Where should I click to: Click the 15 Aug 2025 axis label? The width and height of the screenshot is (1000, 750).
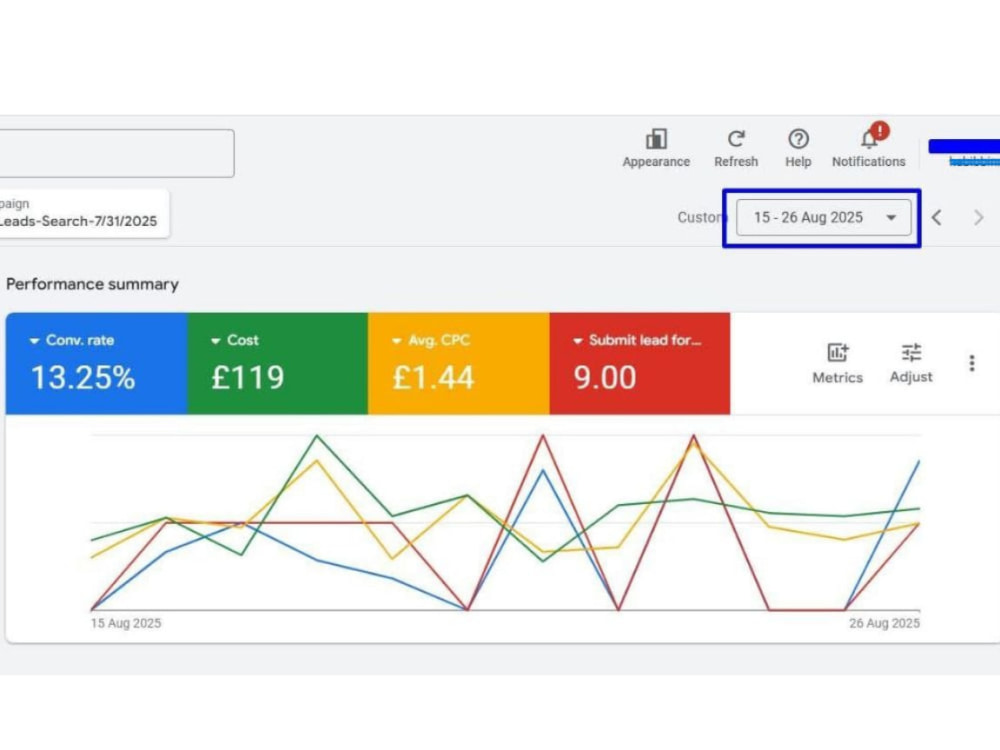126,623
